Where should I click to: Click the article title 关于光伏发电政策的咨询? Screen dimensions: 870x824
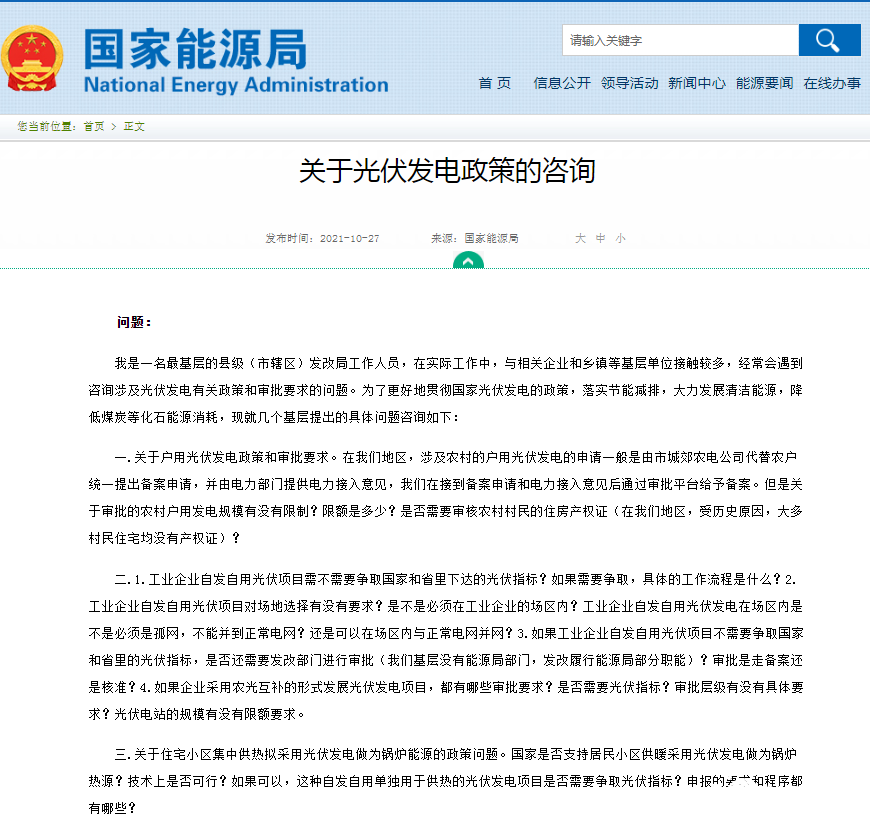[447, 171]
